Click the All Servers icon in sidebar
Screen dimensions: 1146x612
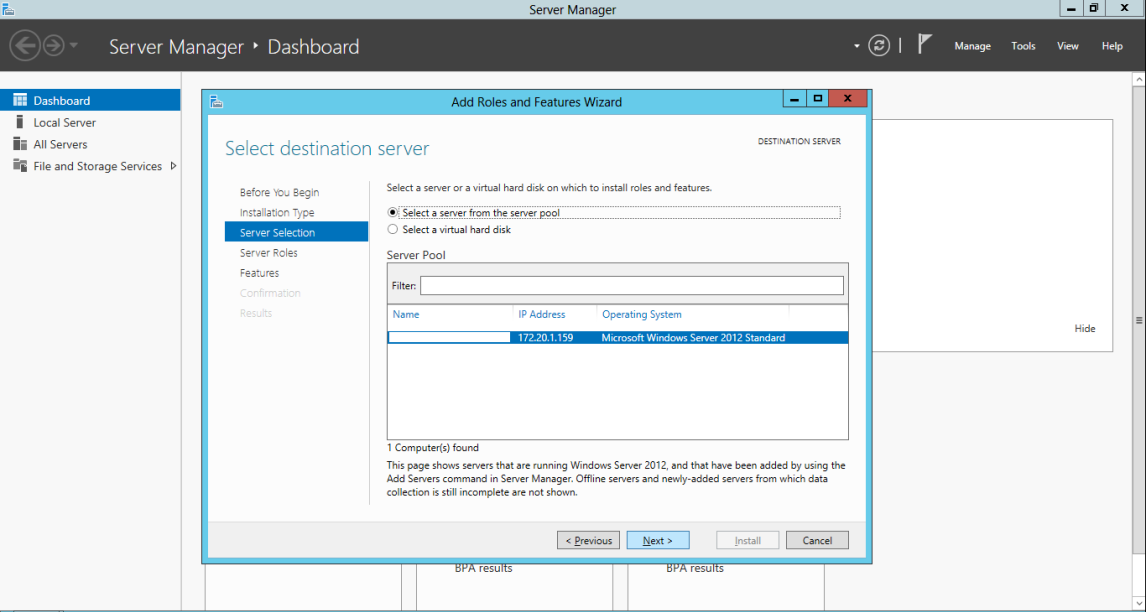[20, 144]
